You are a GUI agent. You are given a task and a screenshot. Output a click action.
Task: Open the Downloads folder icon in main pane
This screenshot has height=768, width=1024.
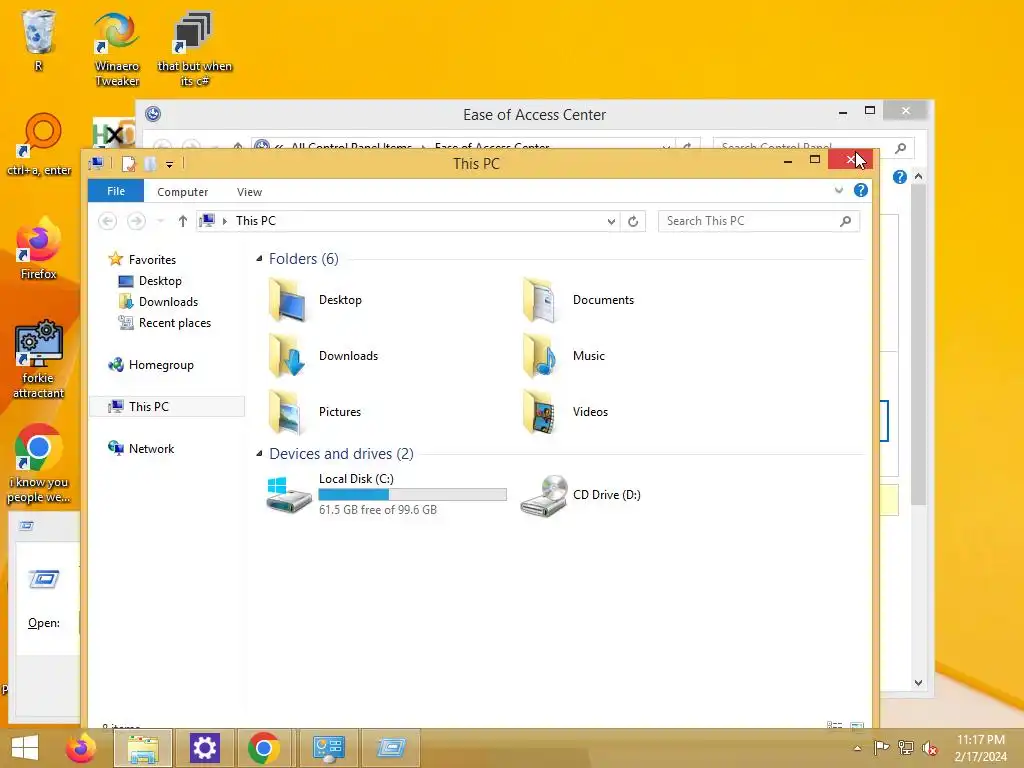click(287, 356)
